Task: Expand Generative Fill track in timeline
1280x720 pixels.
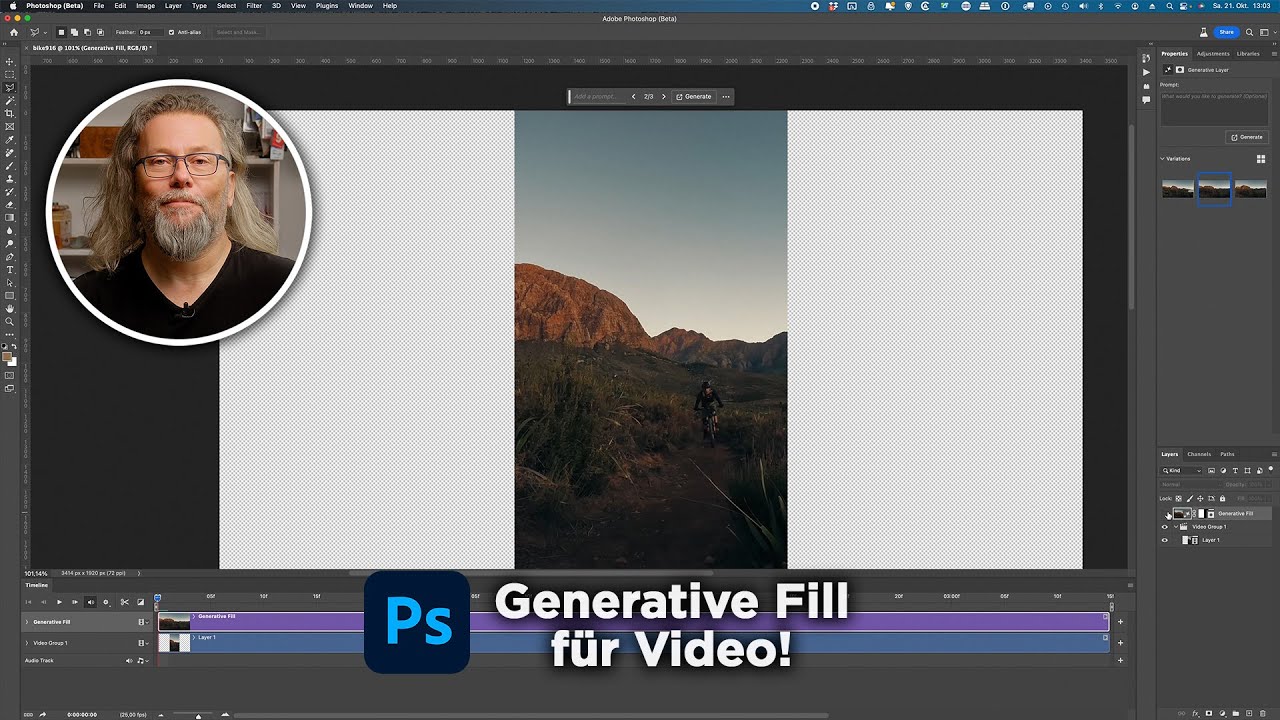Action: coord(27,622)
